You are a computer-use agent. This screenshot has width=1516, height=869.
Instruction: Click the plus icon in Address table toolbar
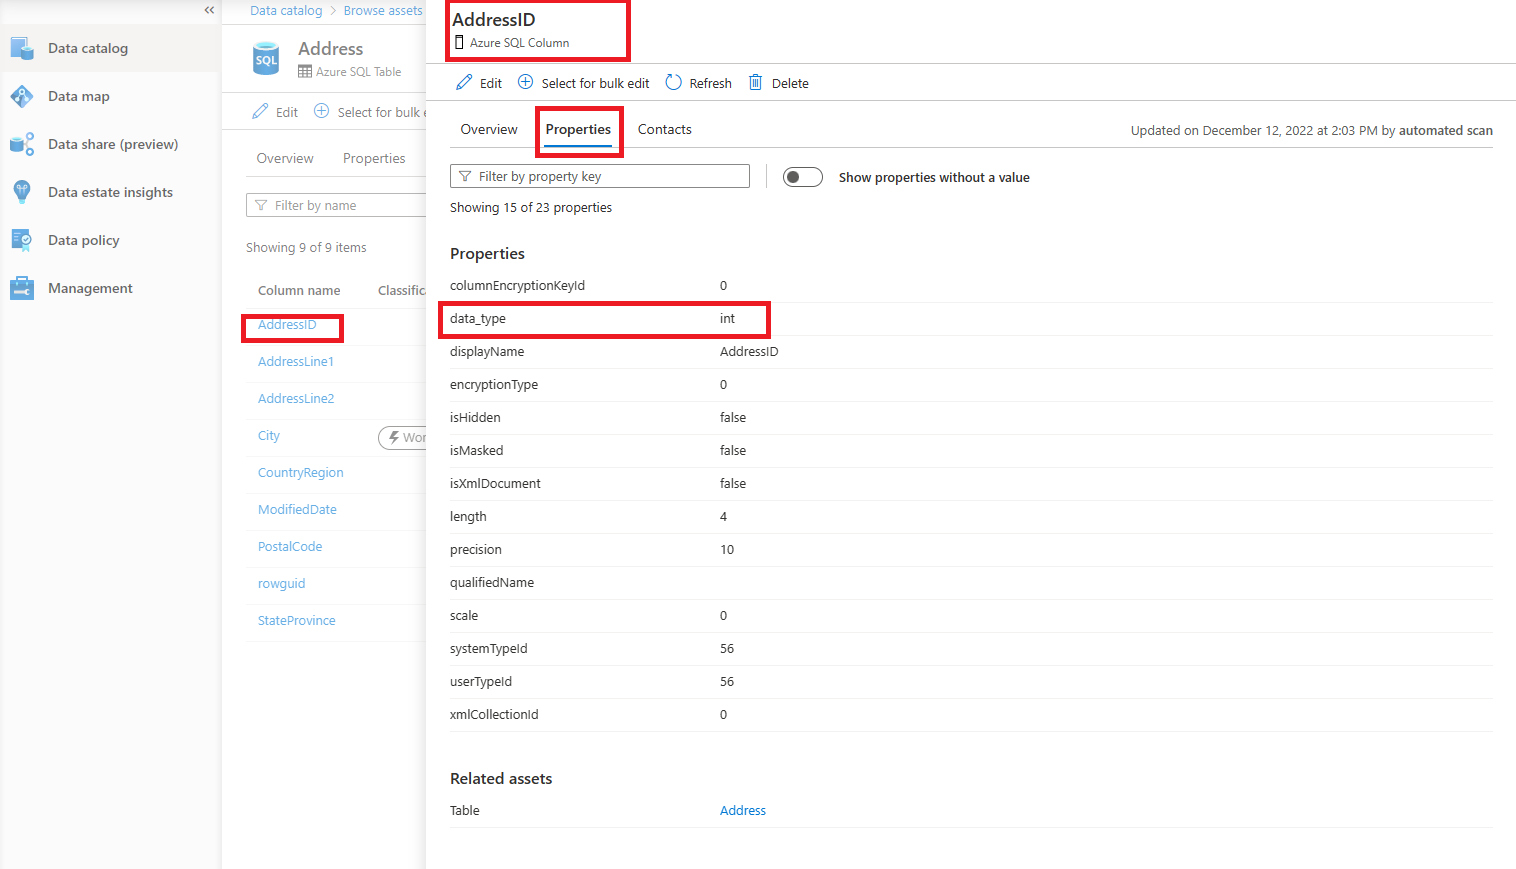tap(321, 111)
